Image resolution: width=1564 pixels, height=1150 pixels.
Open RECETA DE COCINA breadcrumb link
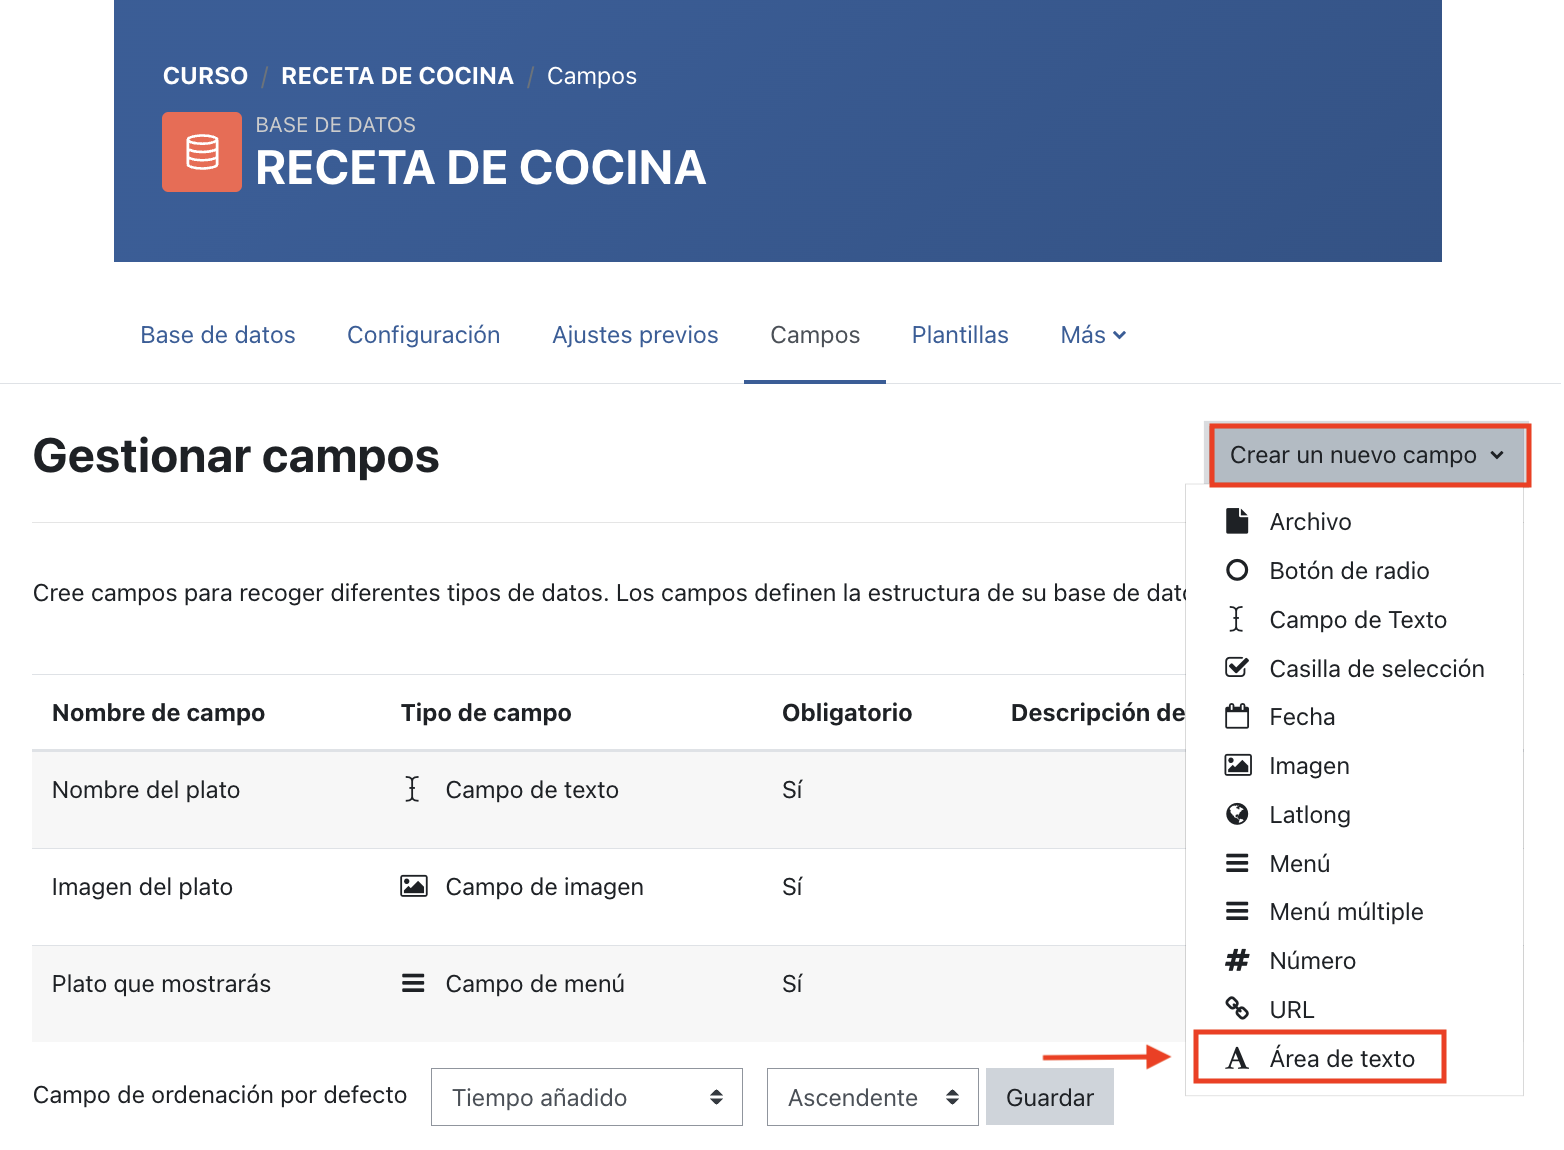[x=397, y=76]
